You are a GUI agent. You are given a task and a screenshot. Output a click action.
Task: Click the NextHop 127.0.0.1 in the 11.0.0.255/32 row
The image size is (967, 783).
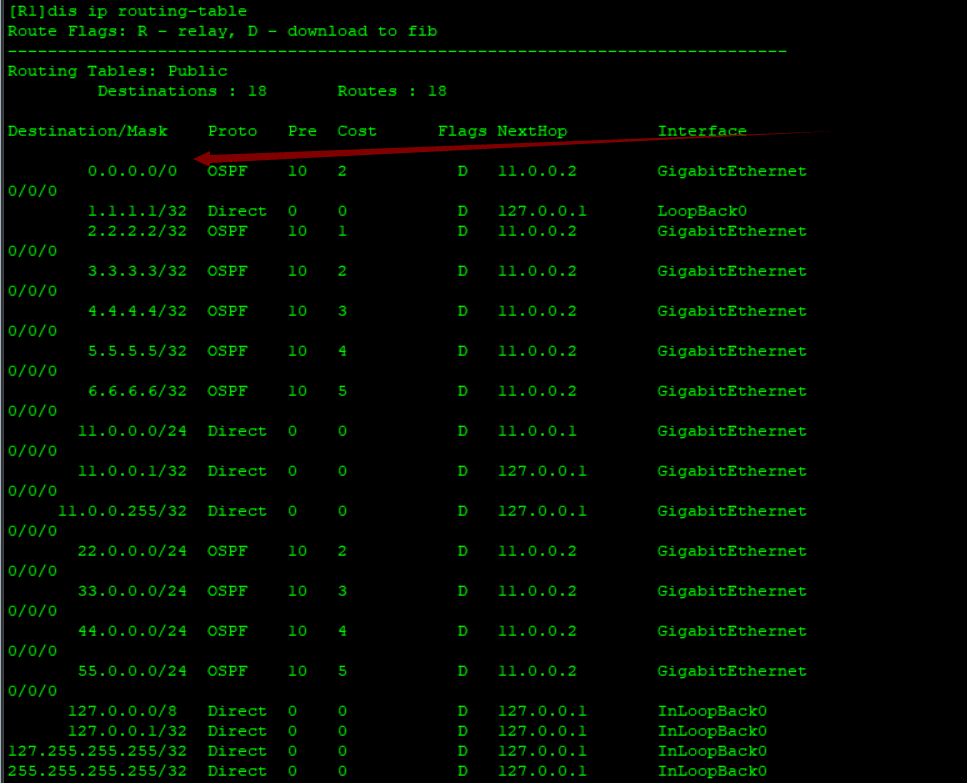coord(542,512)
